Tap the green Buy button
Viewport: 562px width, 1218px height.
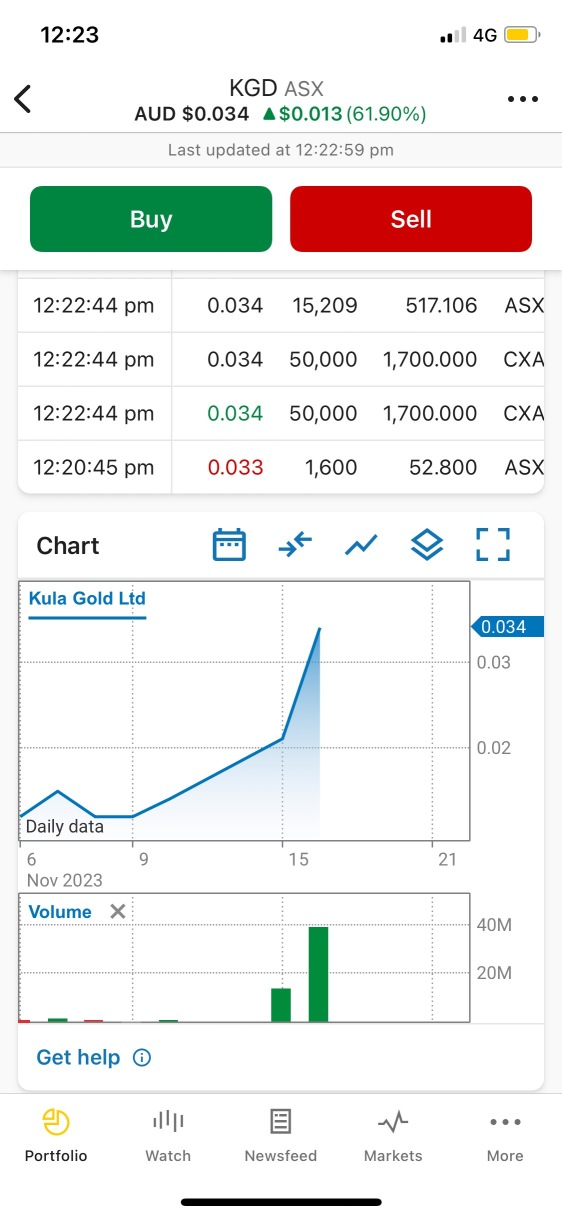pos(151,219)
